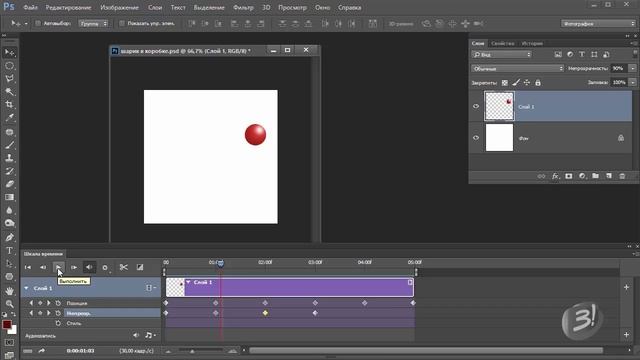This screenshot has width=640, height=360.
Task: Open the audio track music note menu
Action: [150, 336]
